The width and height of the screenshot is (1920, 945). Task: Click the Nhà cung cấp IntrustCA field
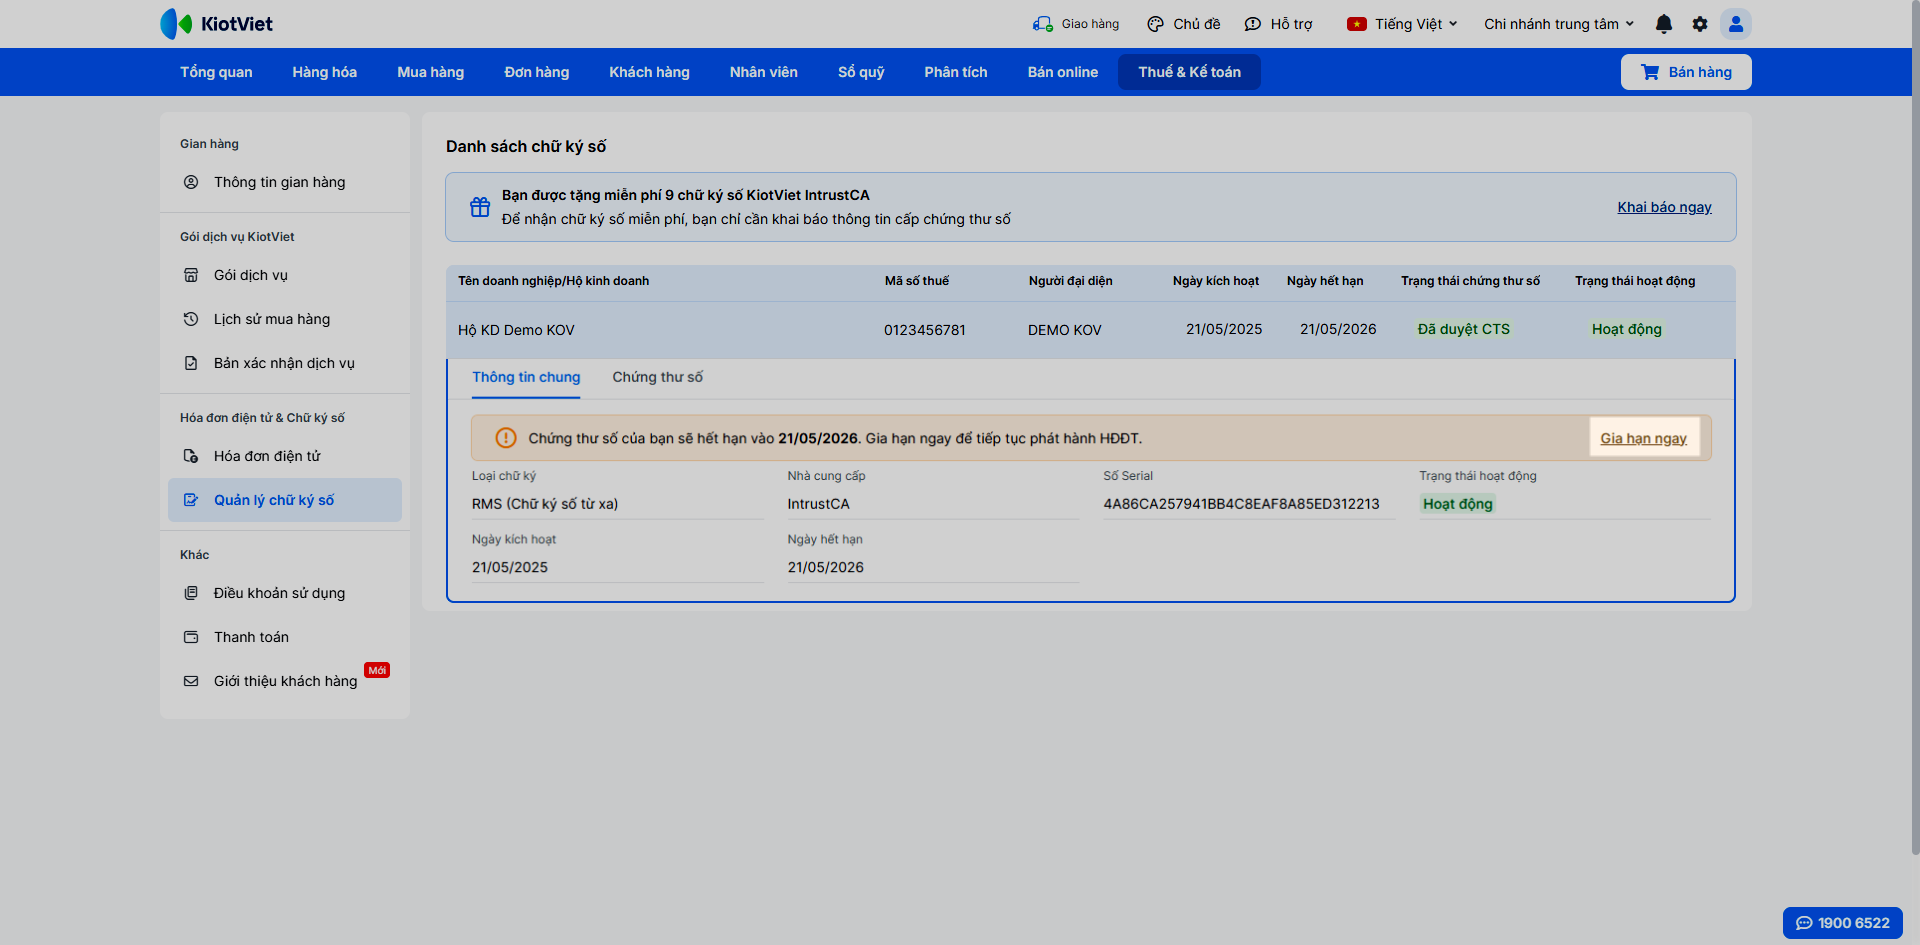tap(933, 504)
